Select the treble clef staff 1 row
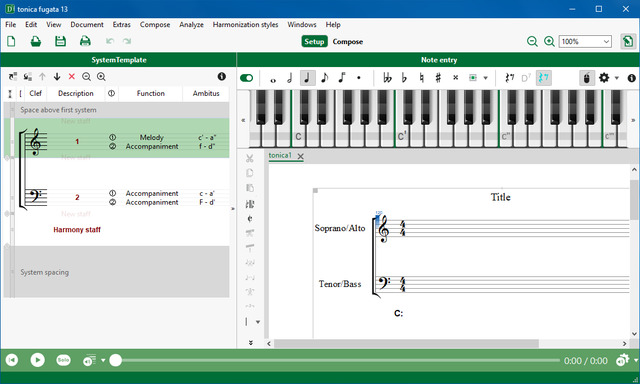 coord(117,139)
